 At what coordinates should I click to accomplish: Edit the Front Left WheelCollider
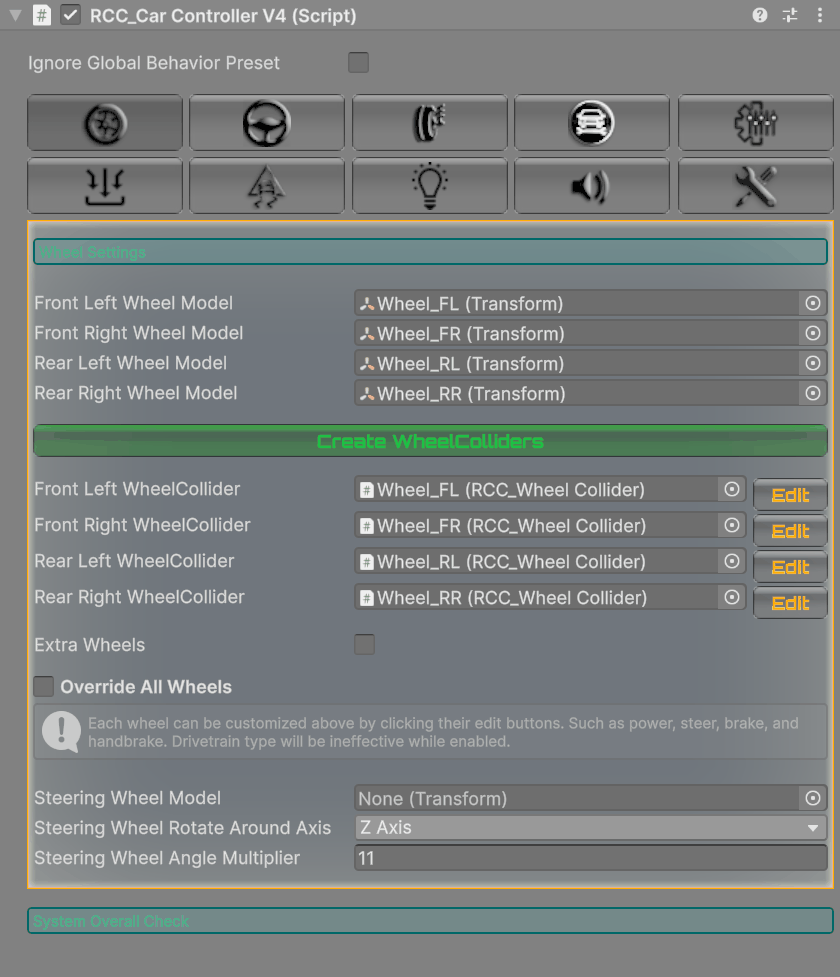[x=790, y=495]
